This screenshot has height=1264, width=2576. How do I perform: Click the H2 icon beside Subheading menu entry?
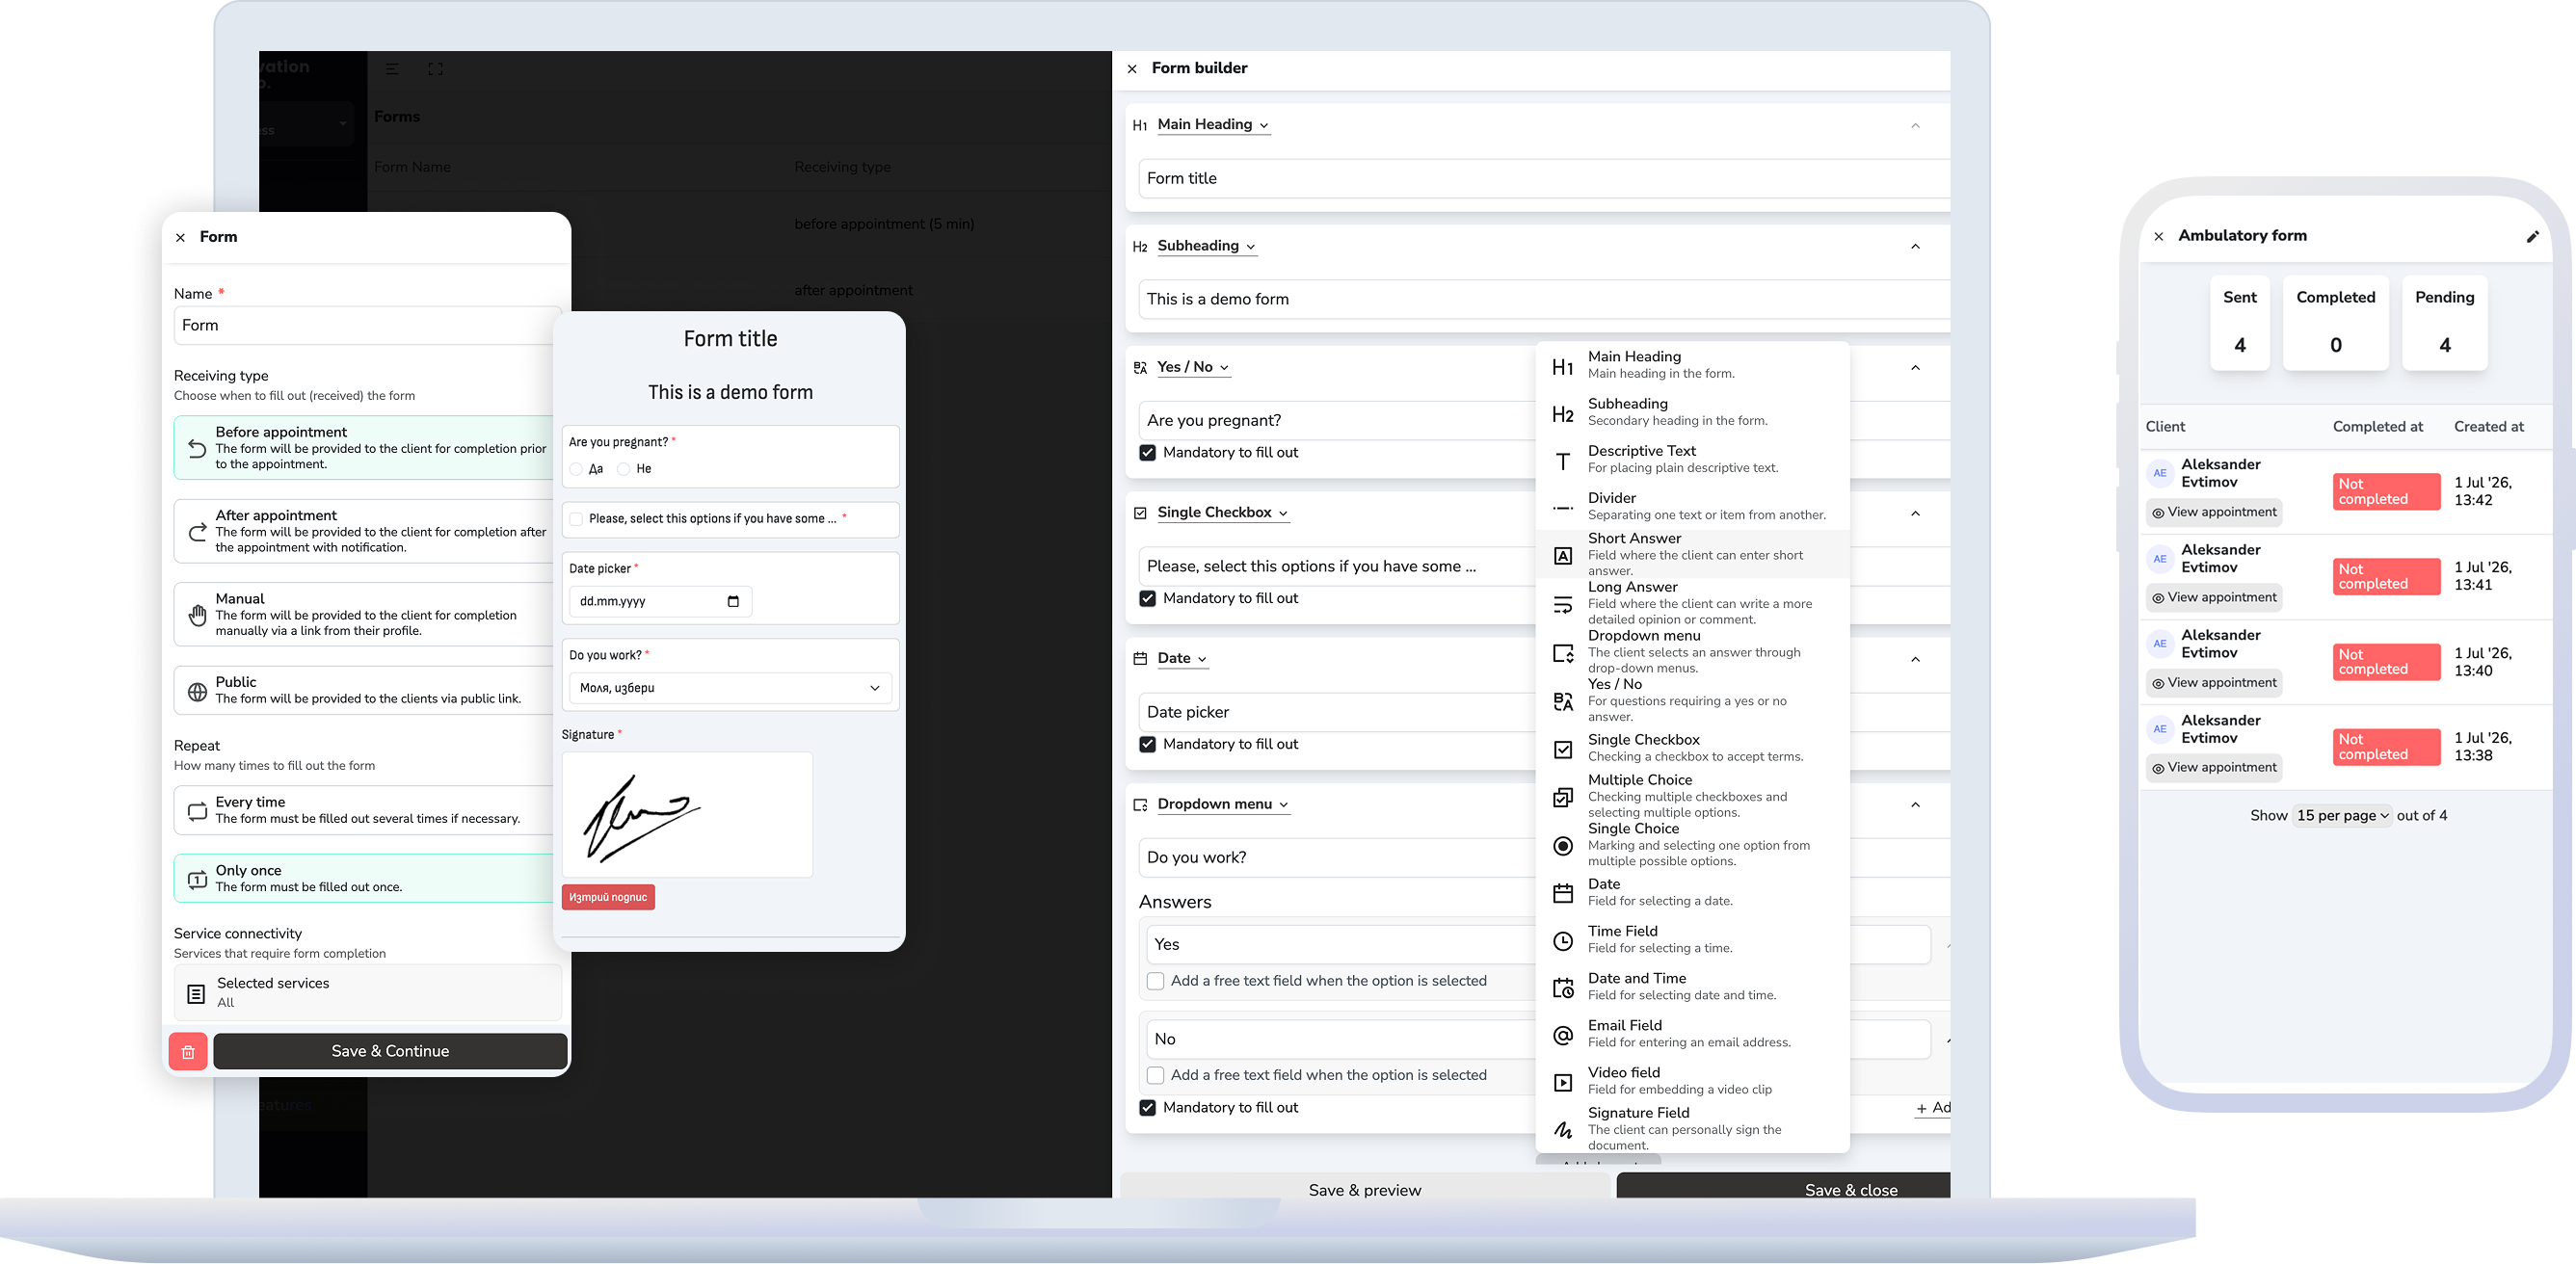tap(1562, 414)
